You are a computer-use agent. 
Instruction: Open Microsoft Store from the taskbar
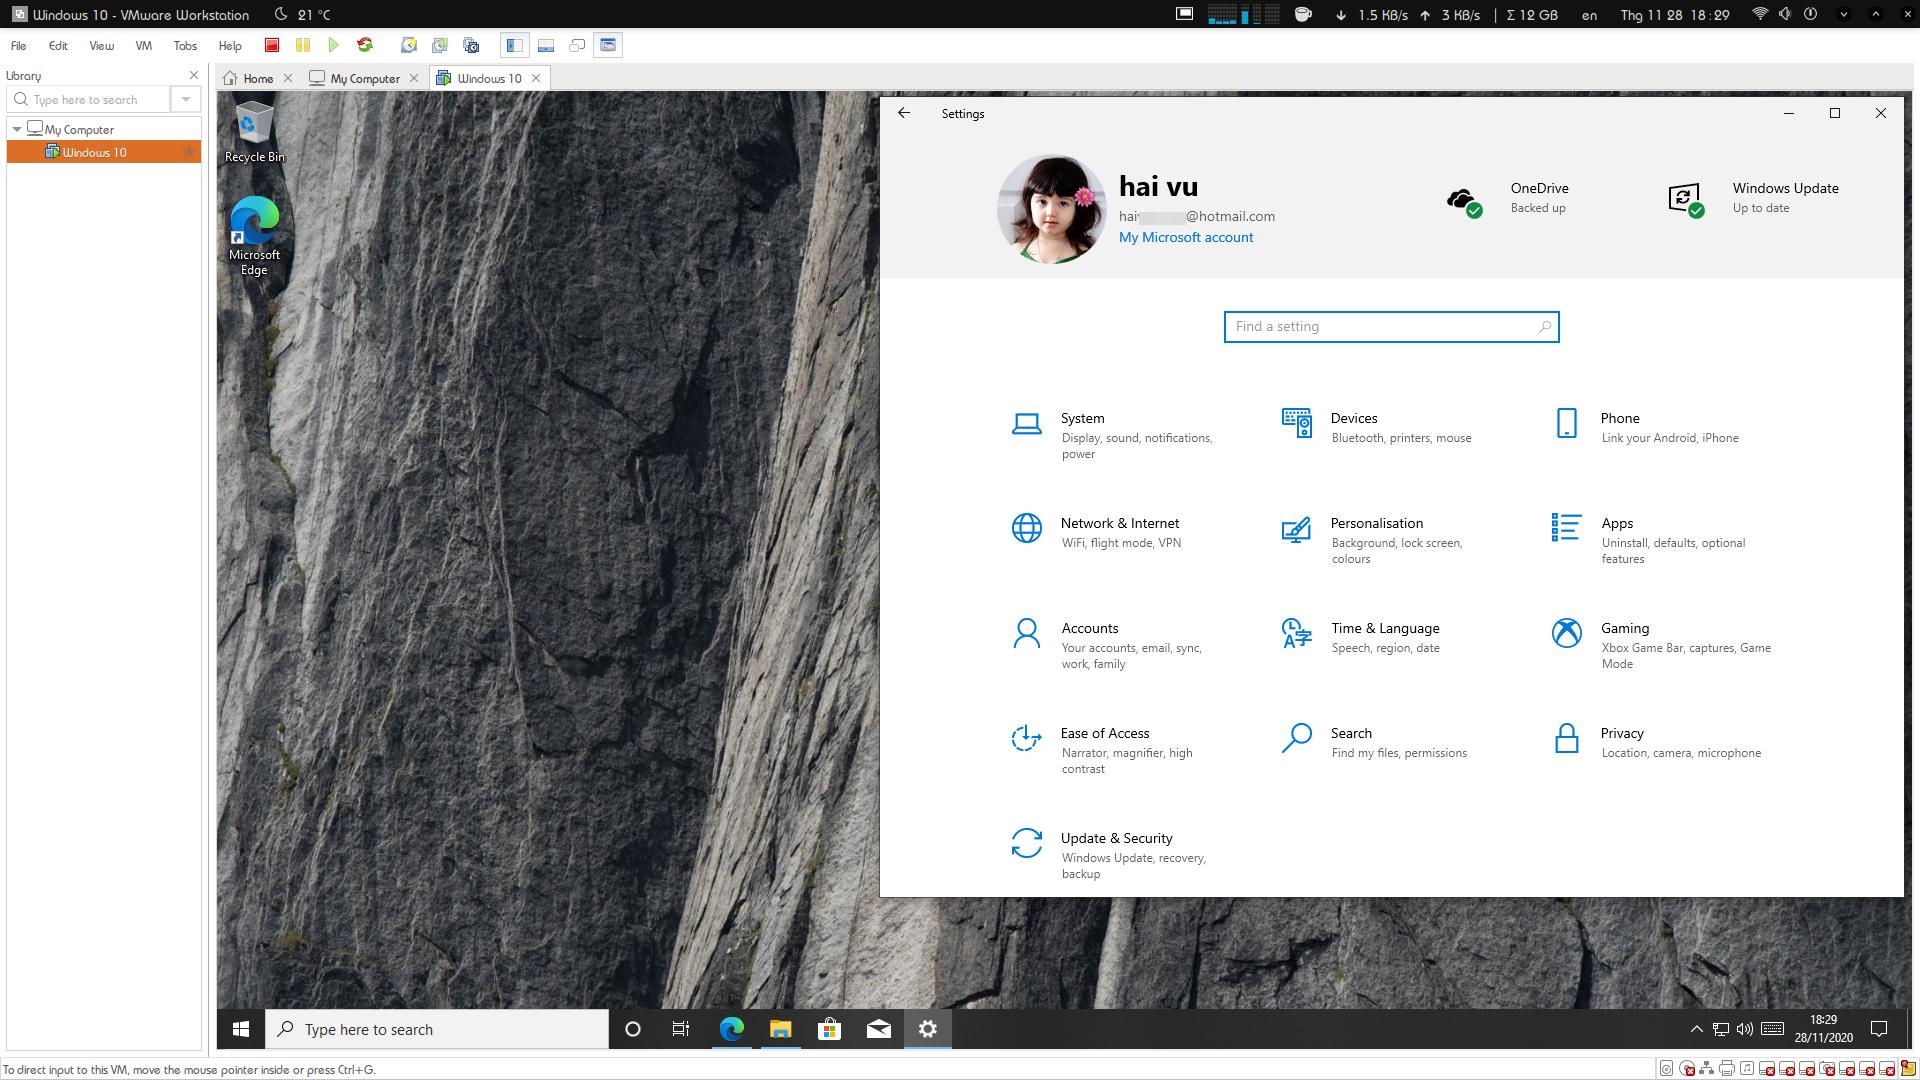click(x=829, y=1029)
